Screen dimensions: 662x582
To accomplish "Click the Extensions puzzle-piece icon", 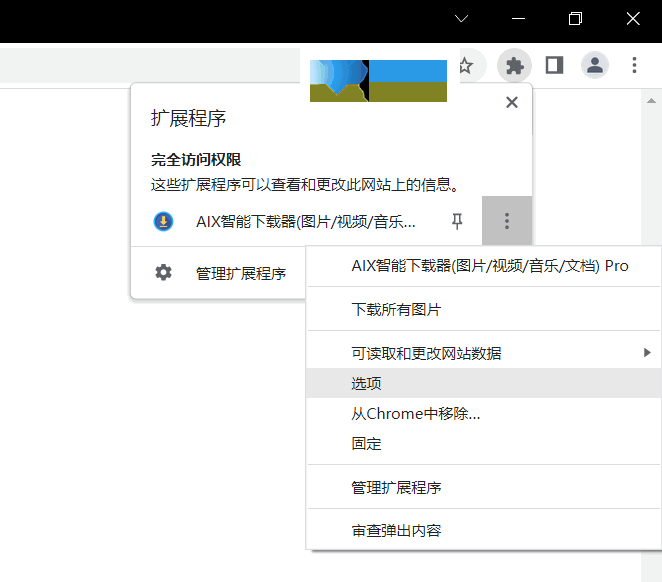I will 514,66.
